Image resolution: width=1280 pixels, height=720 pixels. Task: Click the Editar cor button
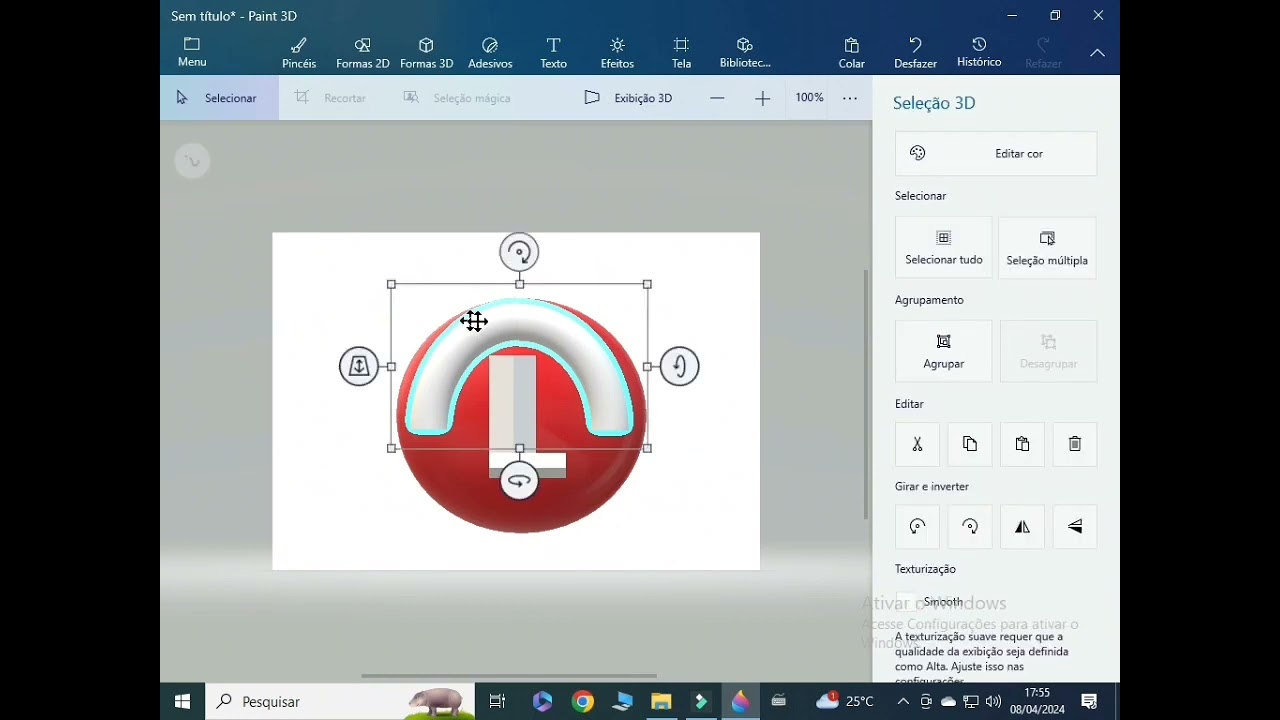coord(996,153)
